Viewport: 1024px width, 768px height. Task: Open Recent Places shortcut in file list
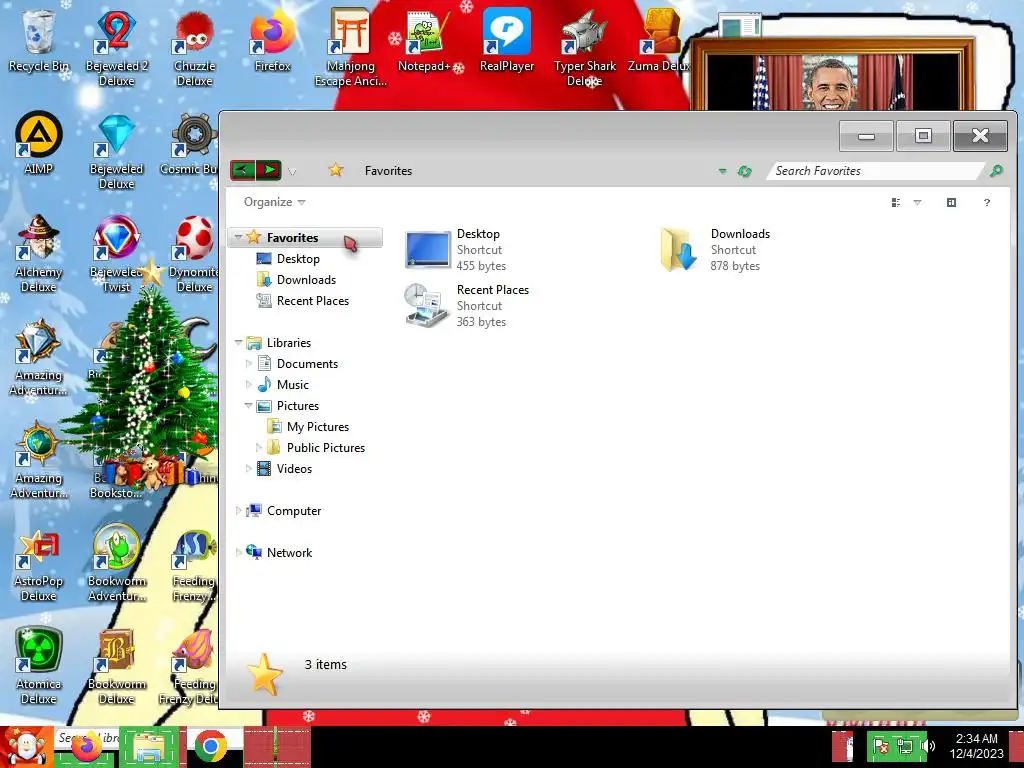click(x=467, y=306)
